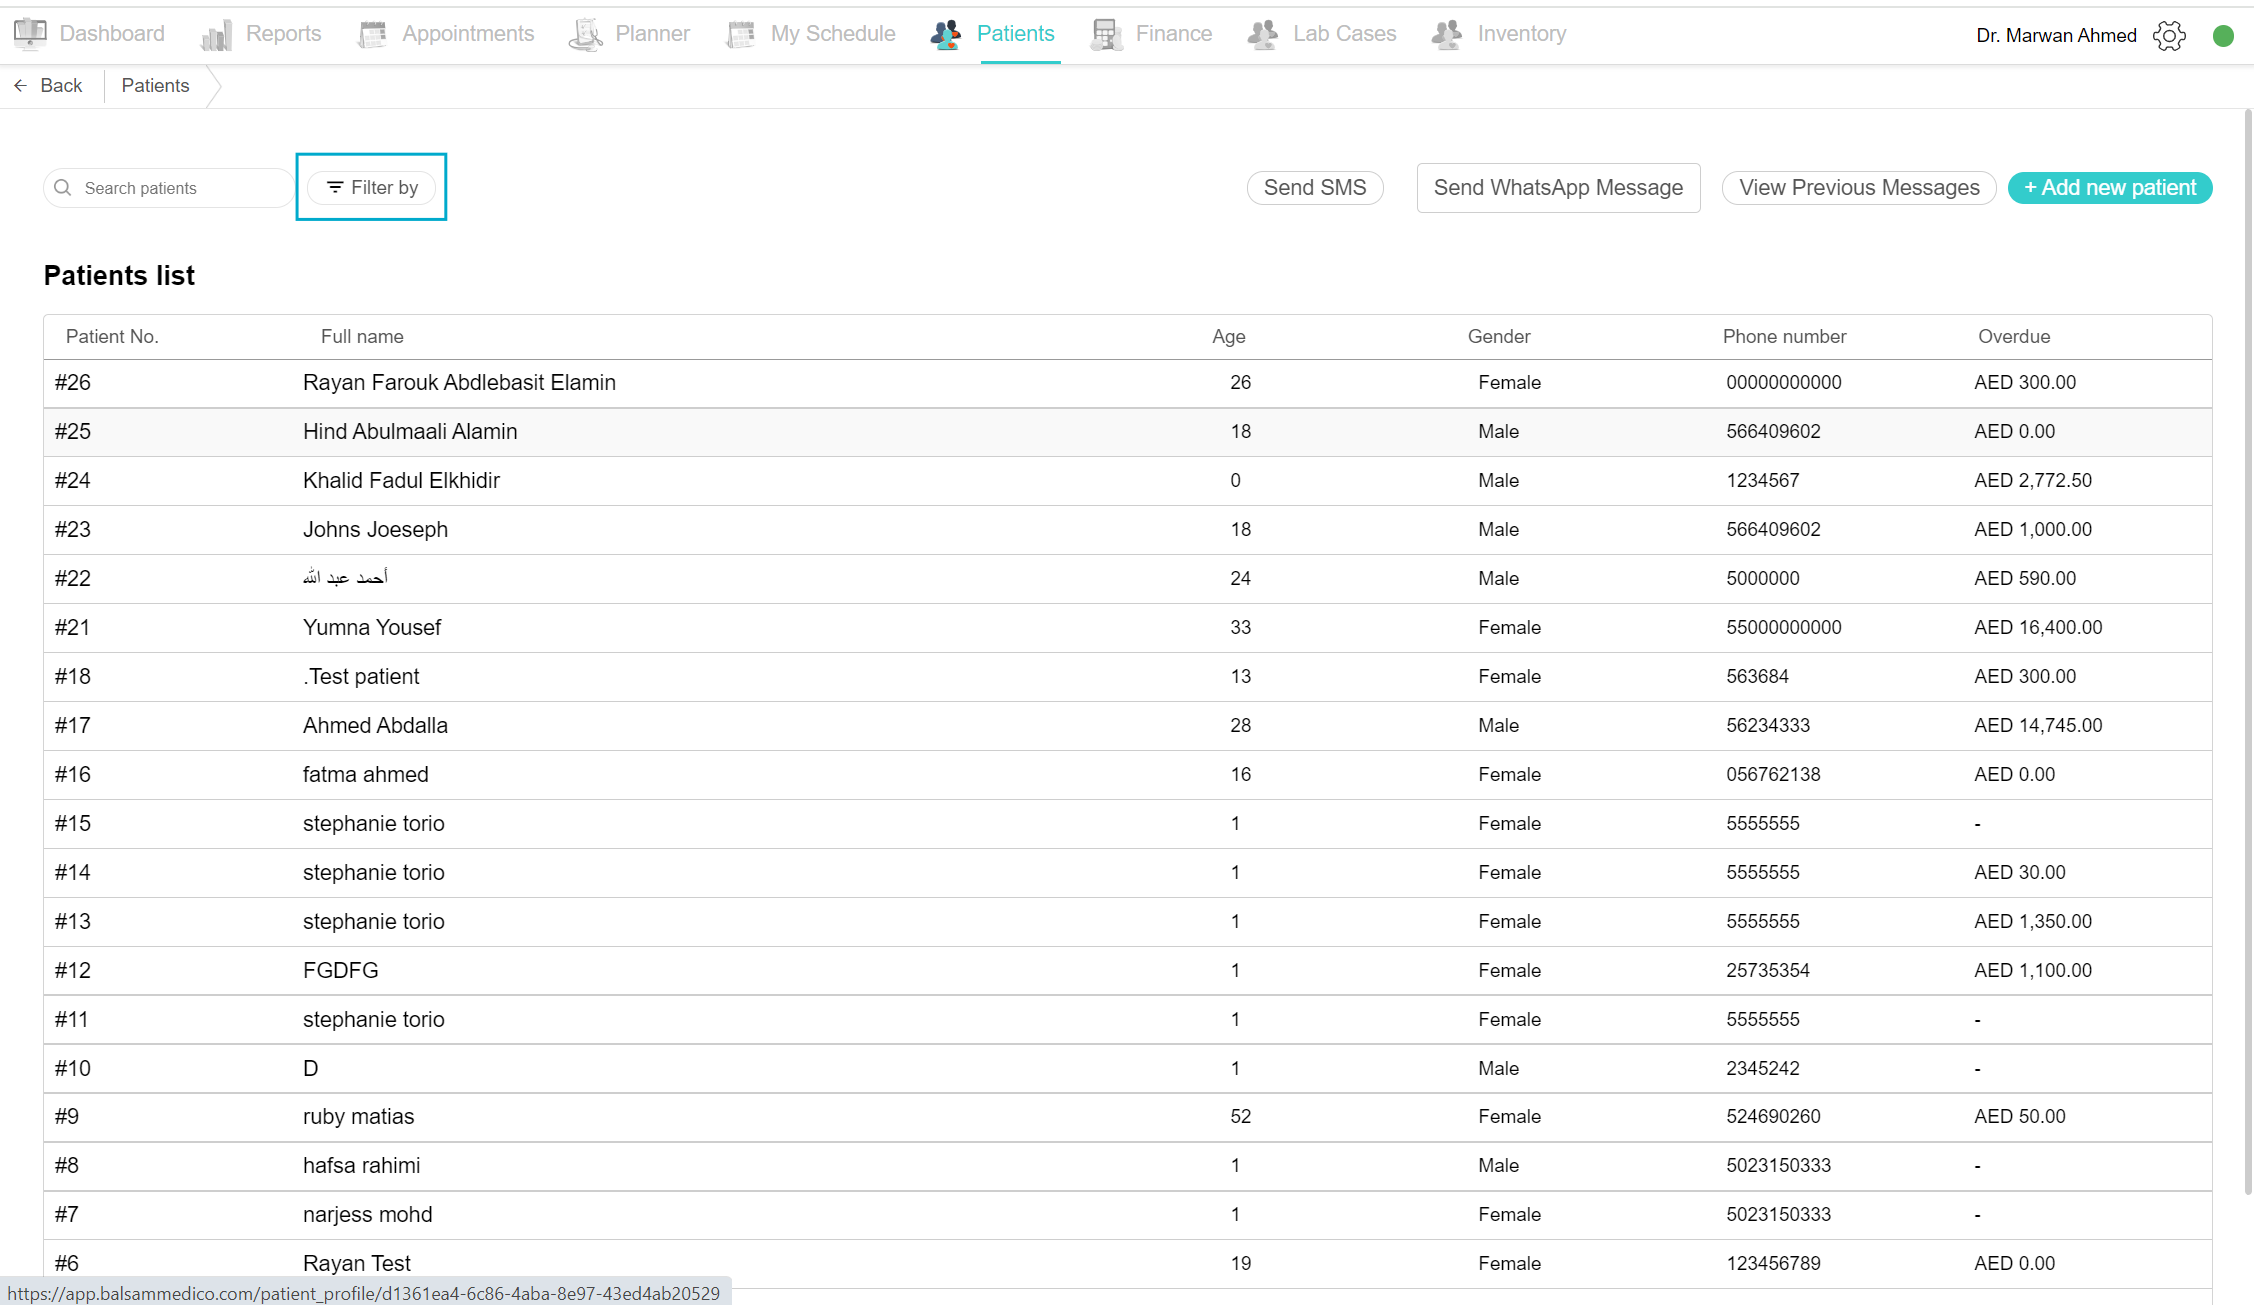Open the Filter by dropdown
The width and height of the screenshot is (2254, 1305).
372,188
